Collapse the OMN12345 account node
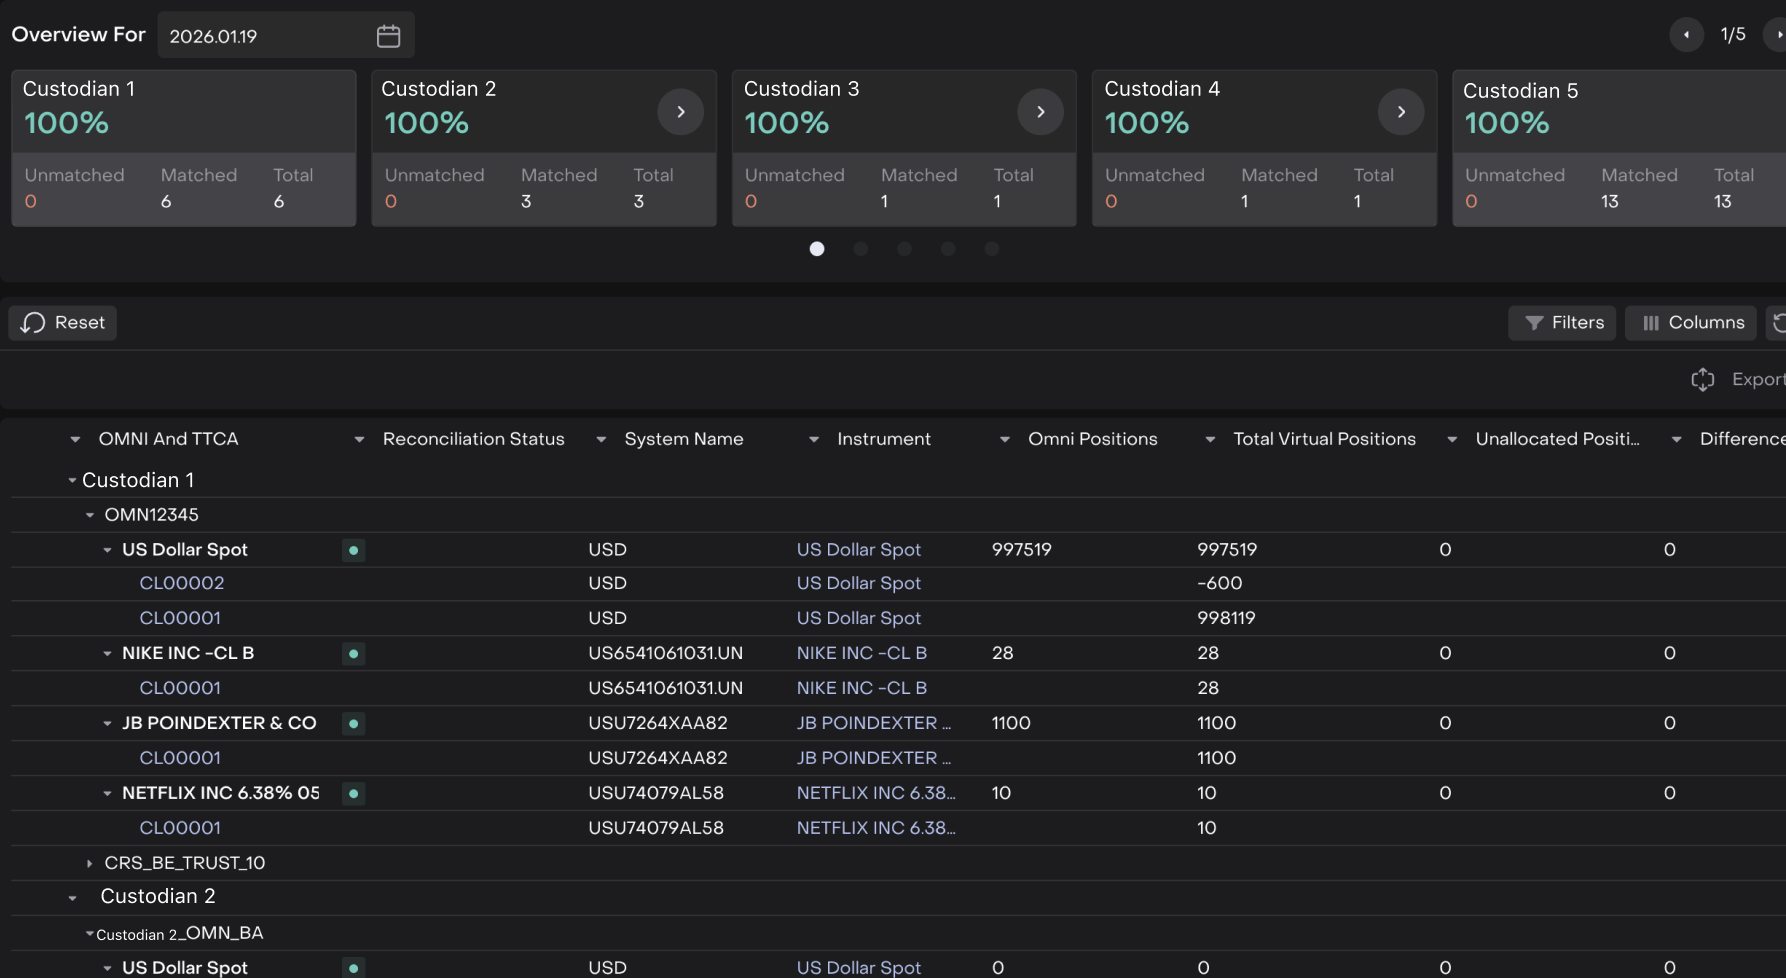Screen dimensions: 1786x978 (x=90, y=516)
